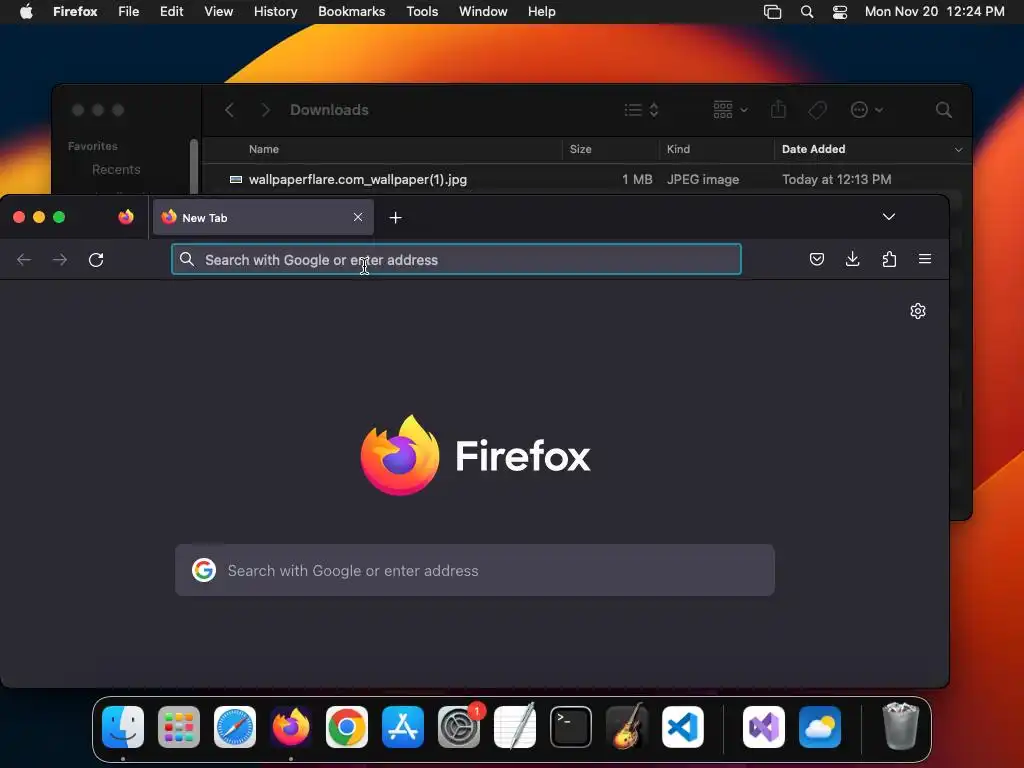This screenshot has width=1024, height=768.
Task: Open Terminal from the Dock
Action: point(571,727)
